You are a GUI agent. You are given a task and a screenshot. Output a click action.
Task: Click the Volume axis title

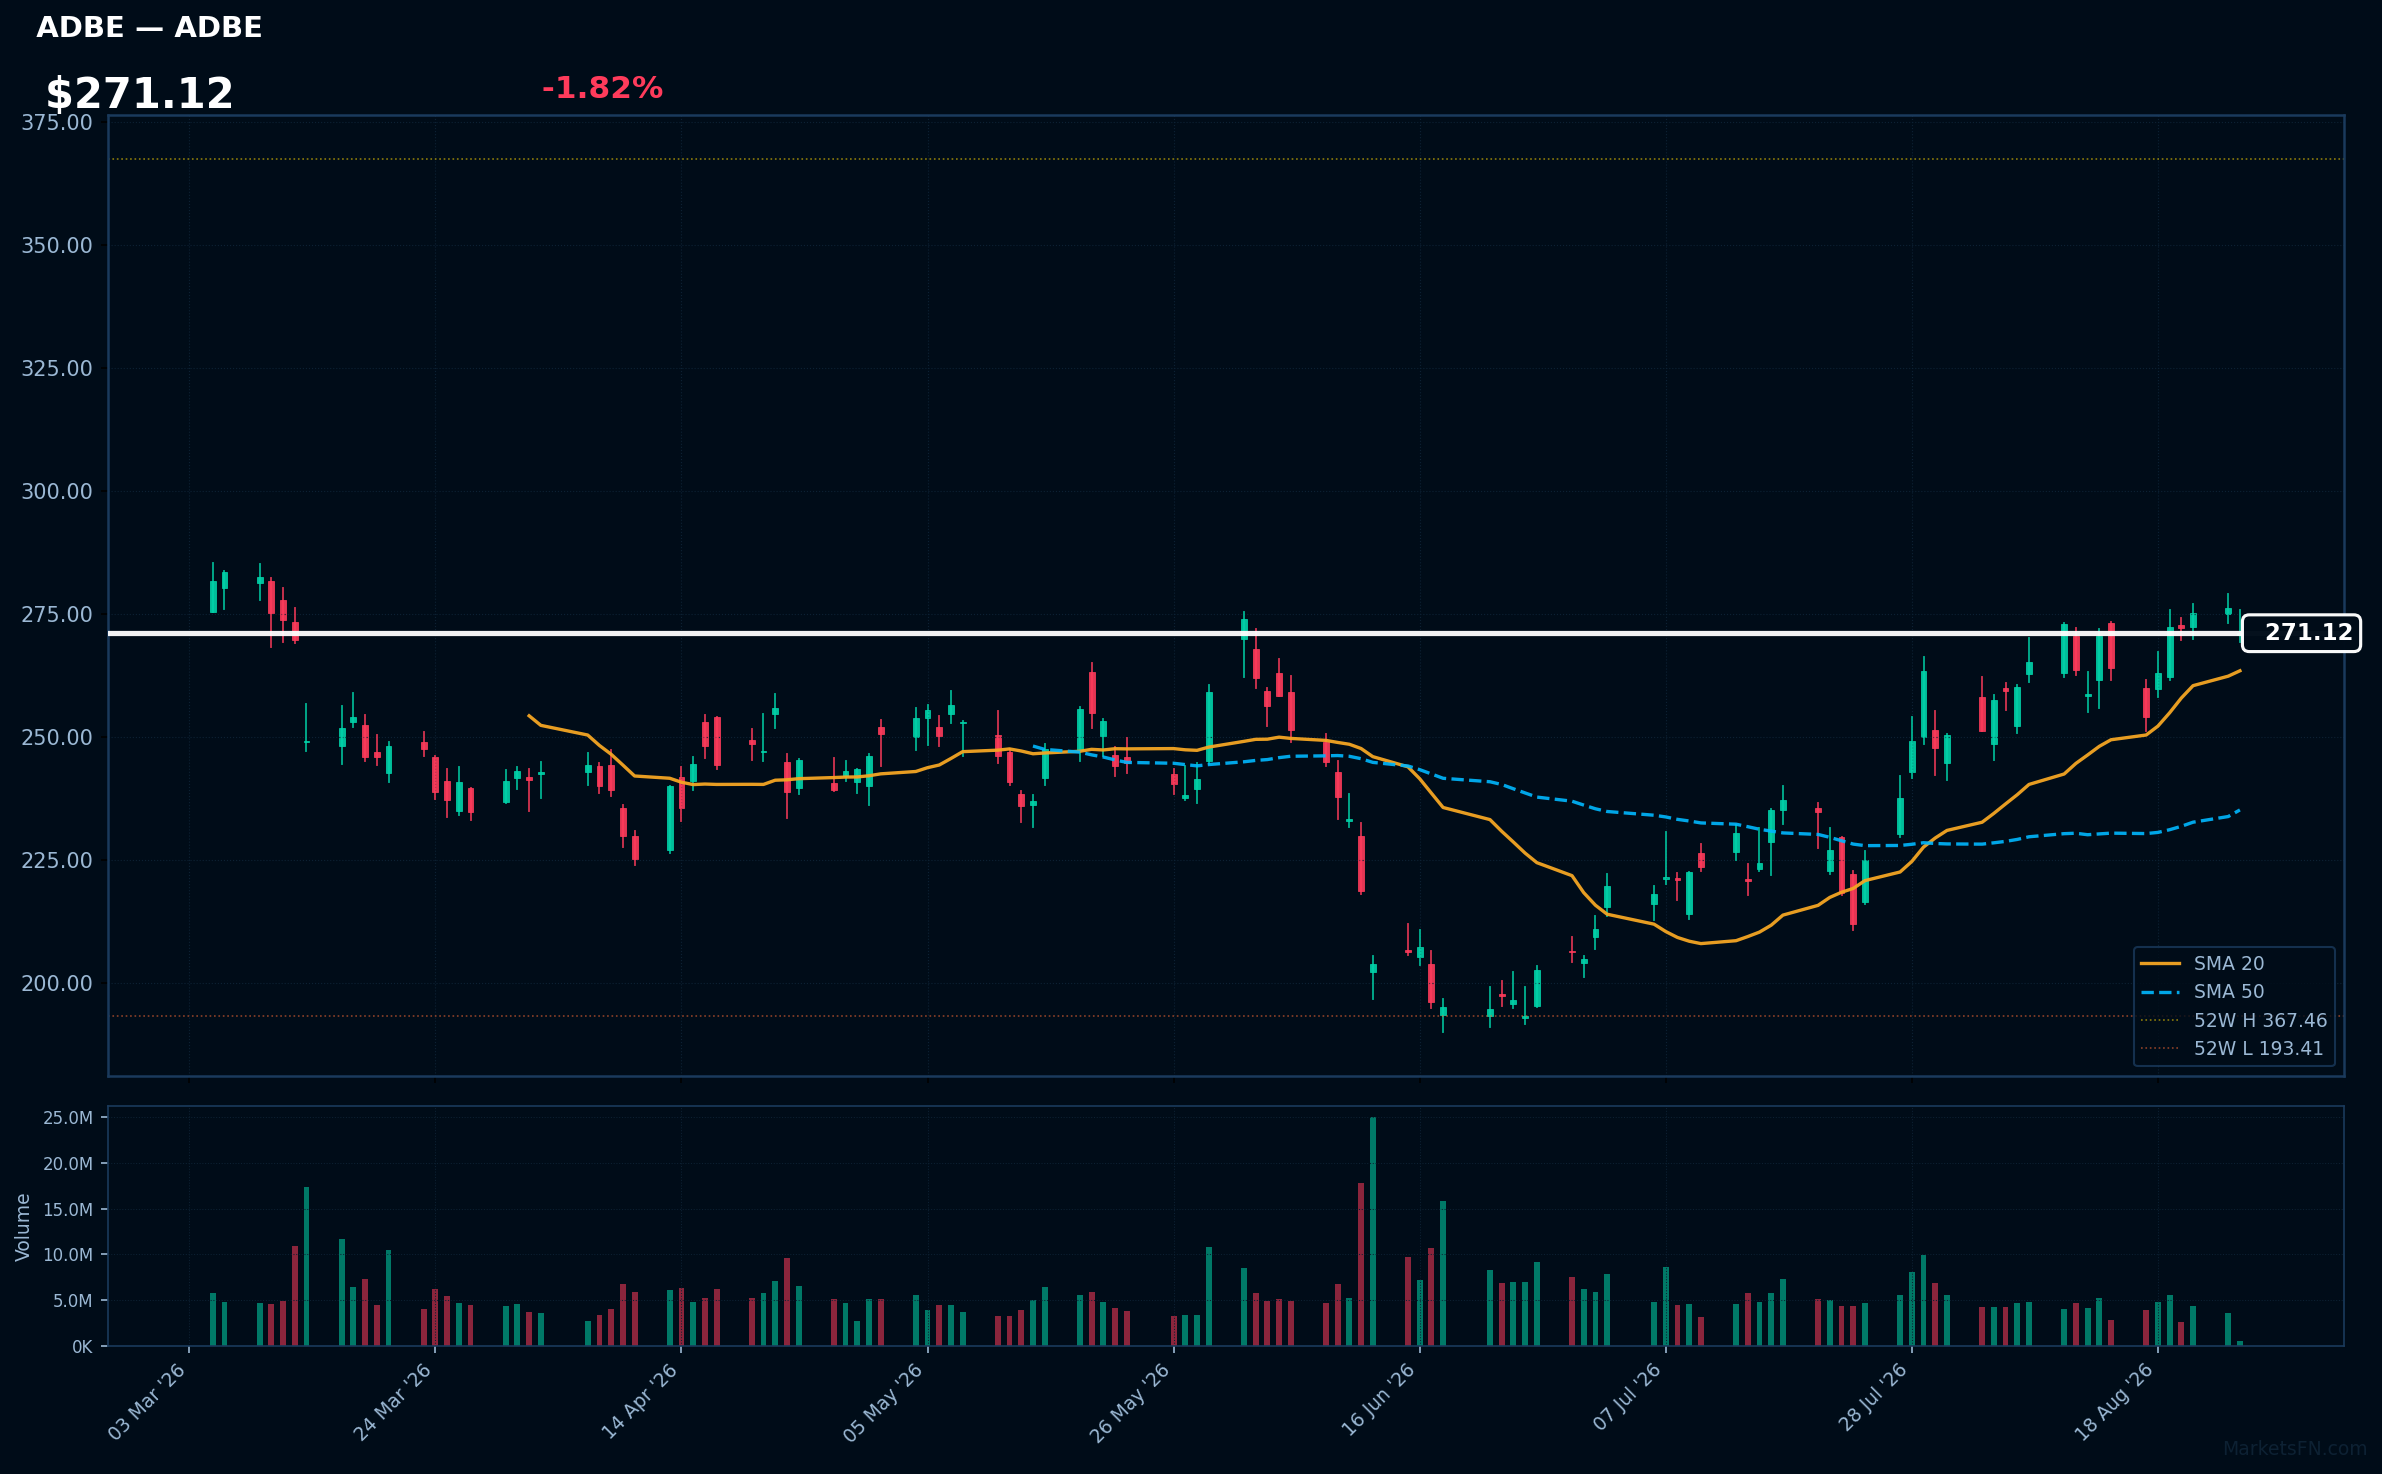[x=23, y=1227]
